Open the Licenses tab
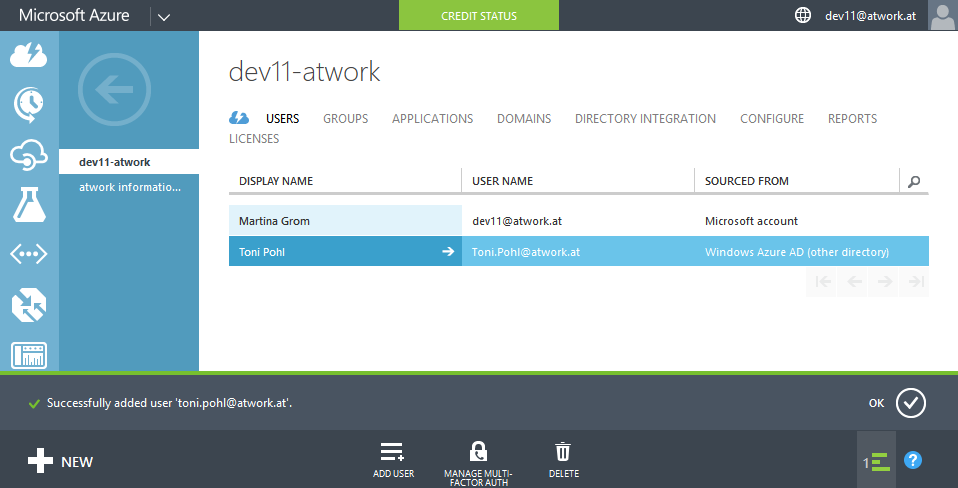The image size is (958, 488). click(x=254, y=138)
